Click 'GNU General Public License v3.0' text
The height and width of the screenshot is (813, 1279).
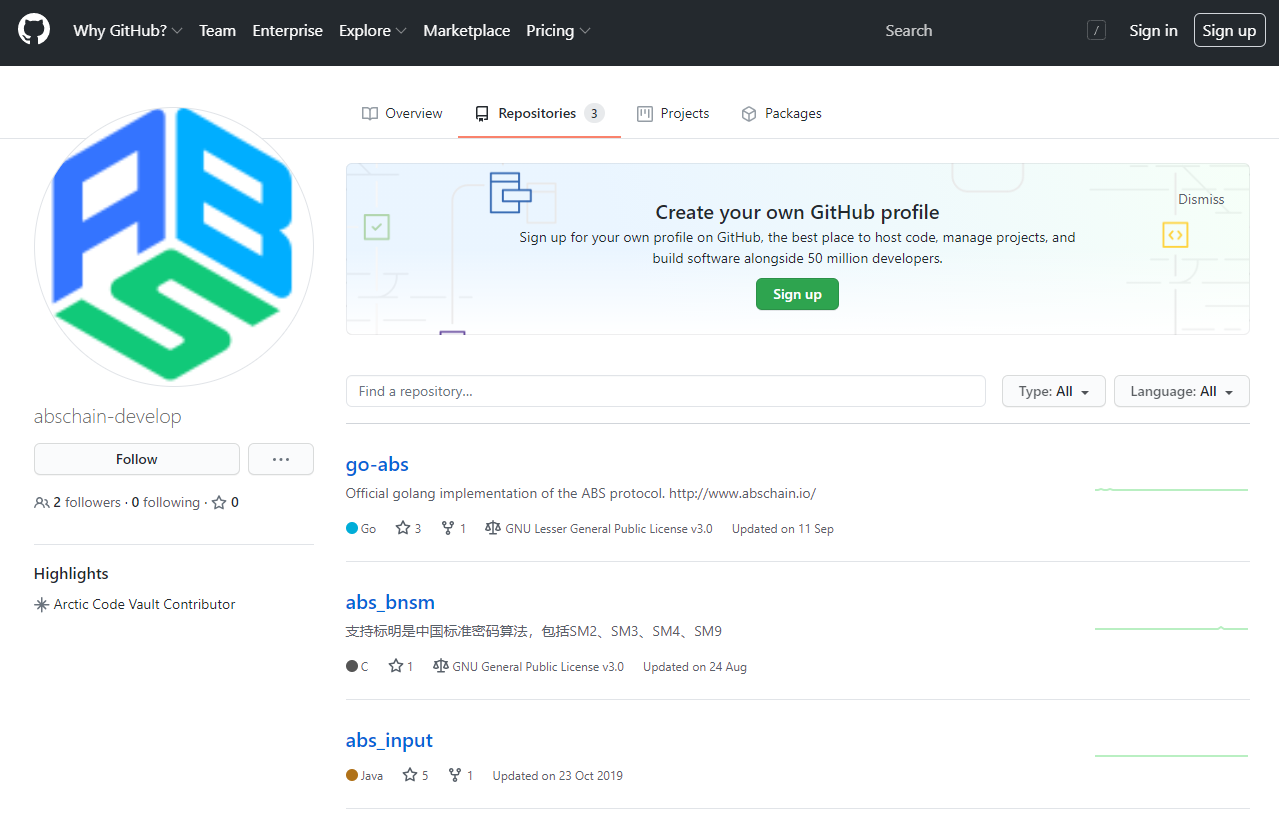[538, 667]
